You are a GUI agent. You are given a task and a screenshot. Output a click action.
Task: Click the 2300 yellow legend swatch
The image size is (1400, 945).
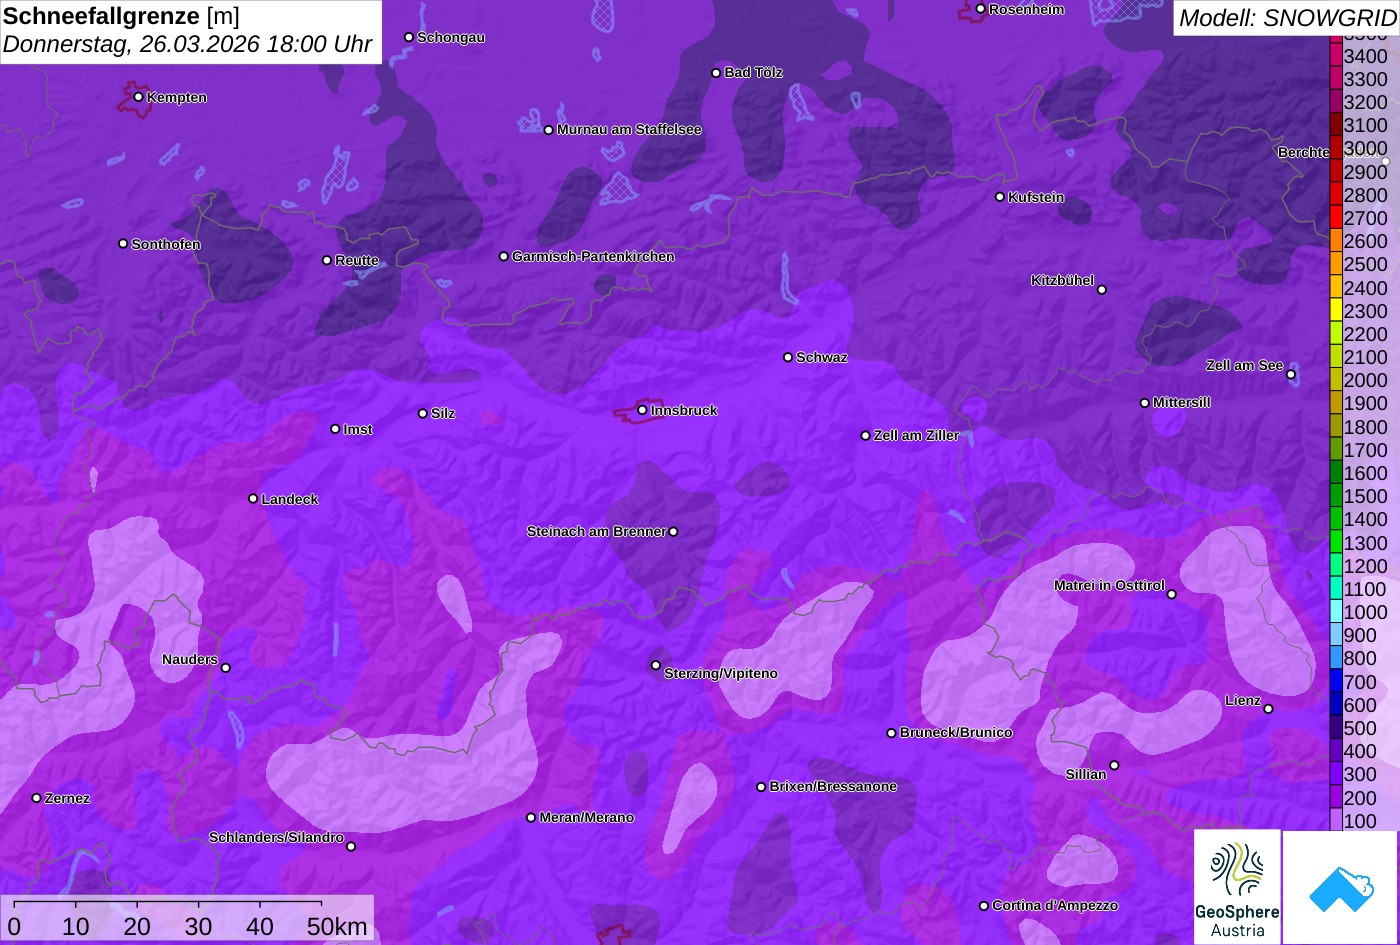1336,311
